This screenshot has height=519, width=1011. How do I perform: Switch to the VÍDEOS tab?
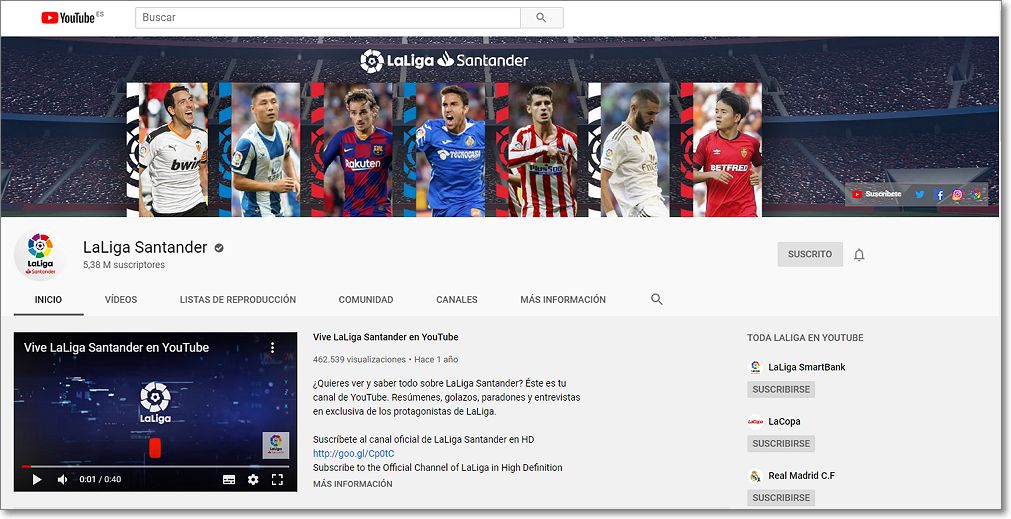[x=121, y=299]
